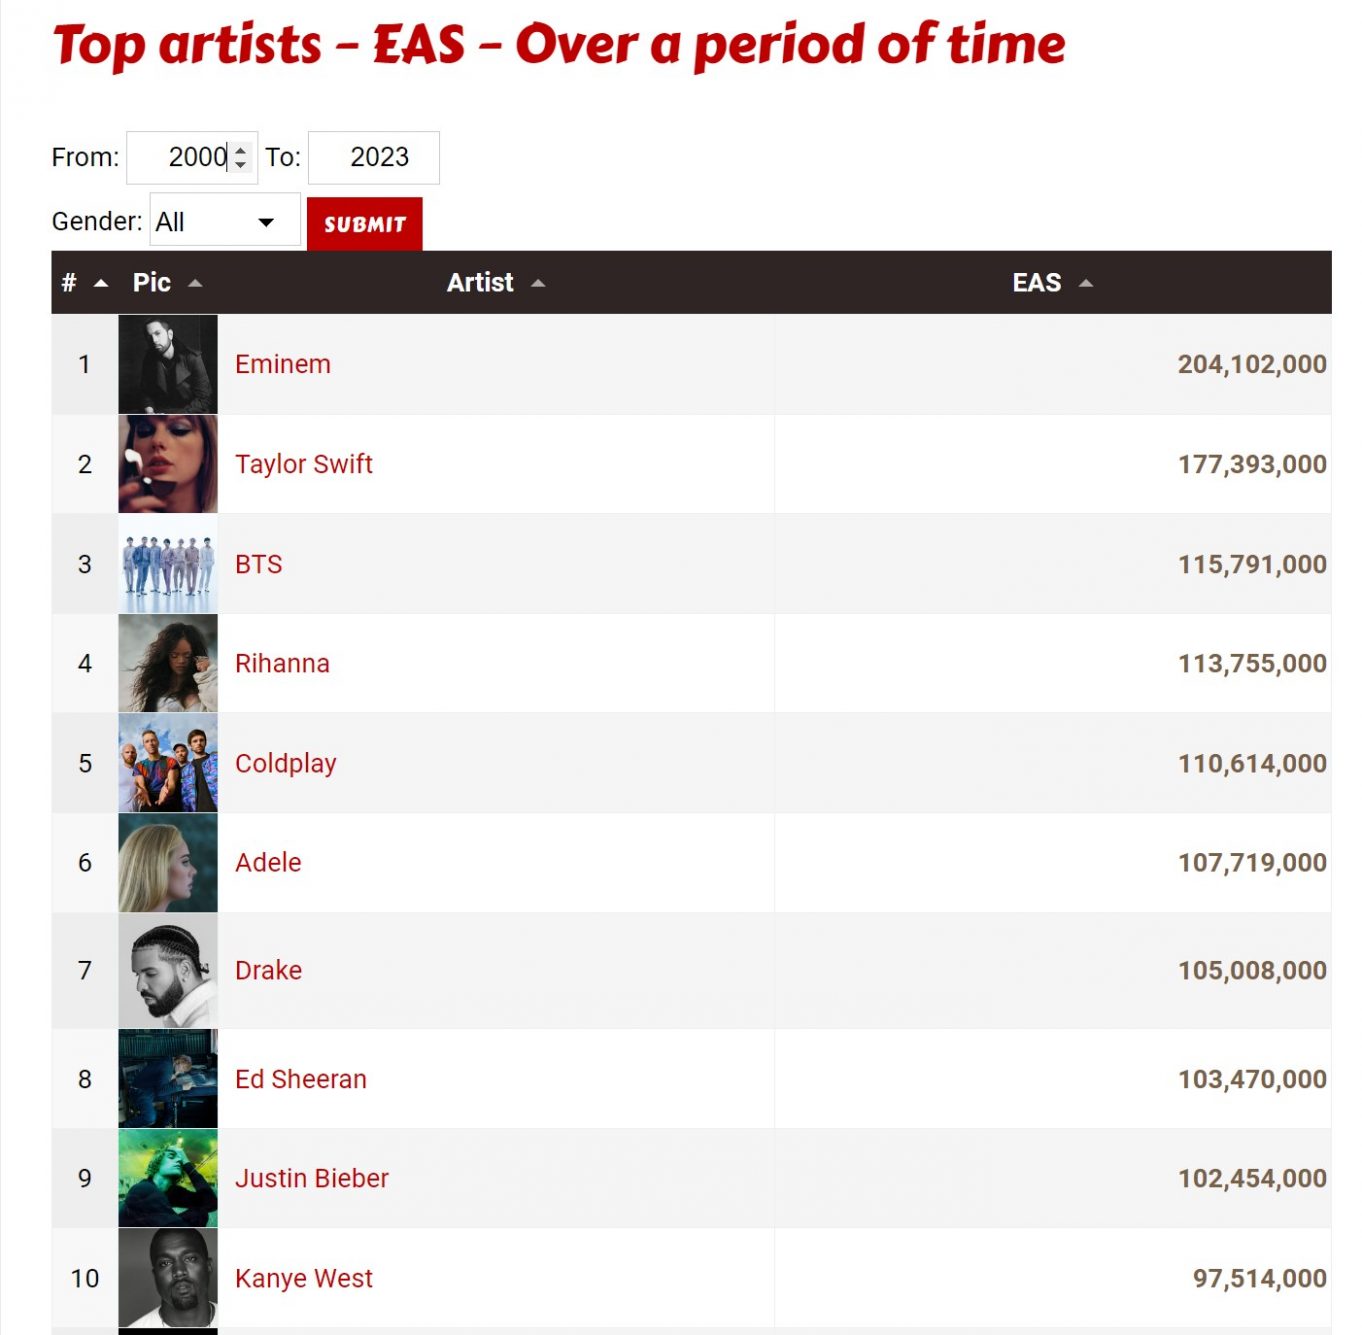The image size is (1362, 1335).
Task: Click the sort arrow next to EAS header
Action: point(1086,283)
